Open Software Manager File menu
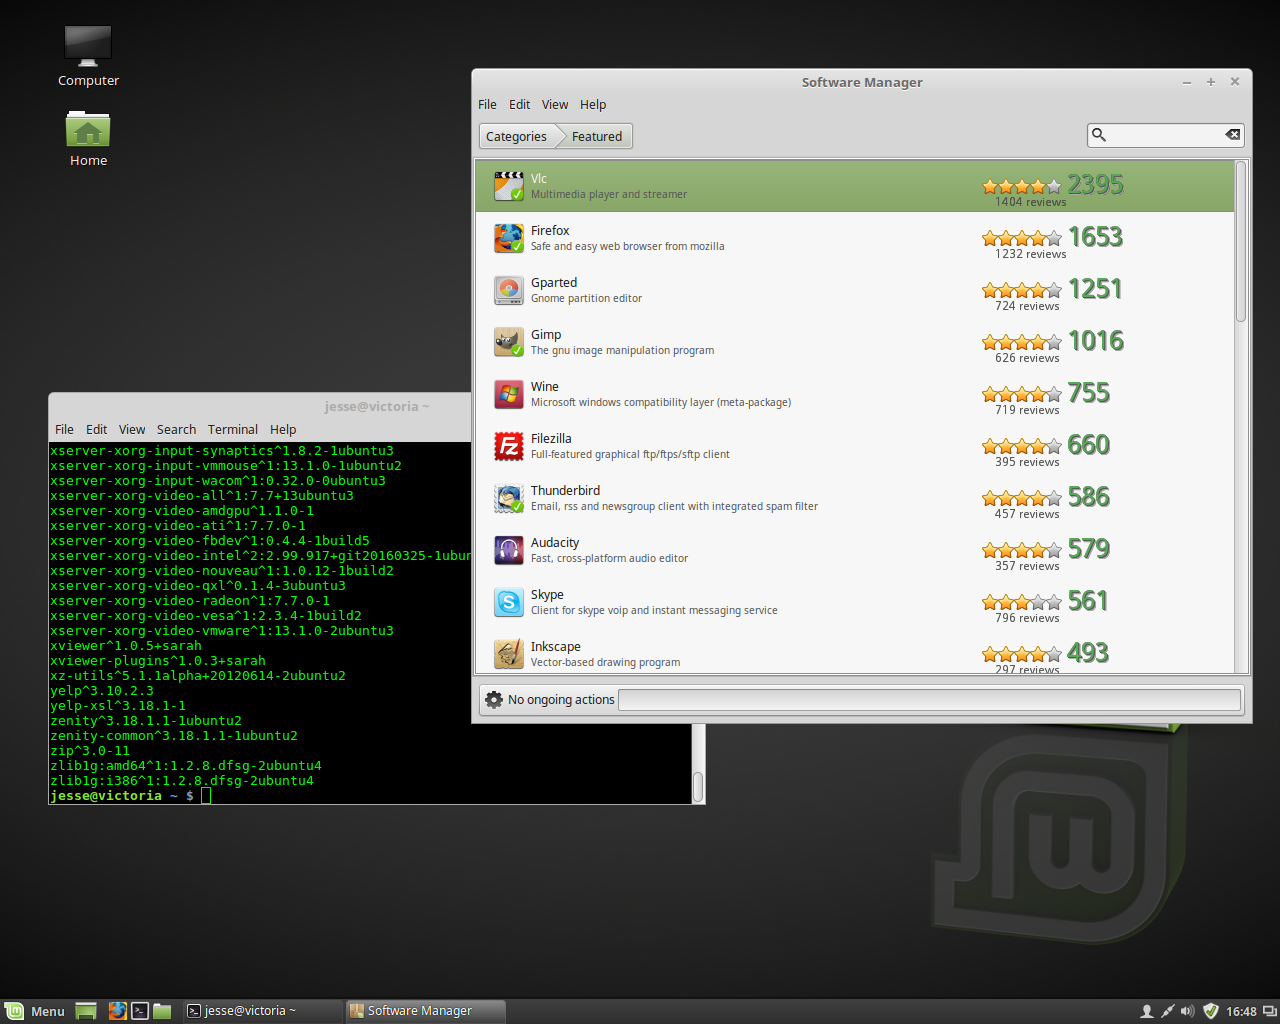This screenshot has height=1024, width=1280. coord(487,104)
